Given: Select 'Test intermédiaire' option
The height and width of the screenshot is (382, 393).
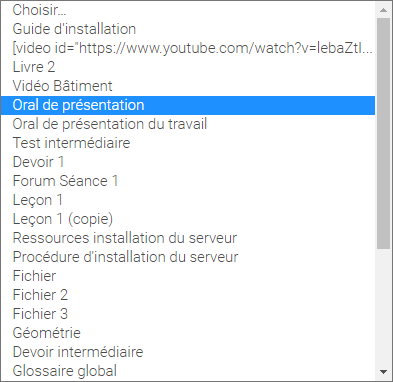Looking at the screenshot, I should [x=188, y=143].
